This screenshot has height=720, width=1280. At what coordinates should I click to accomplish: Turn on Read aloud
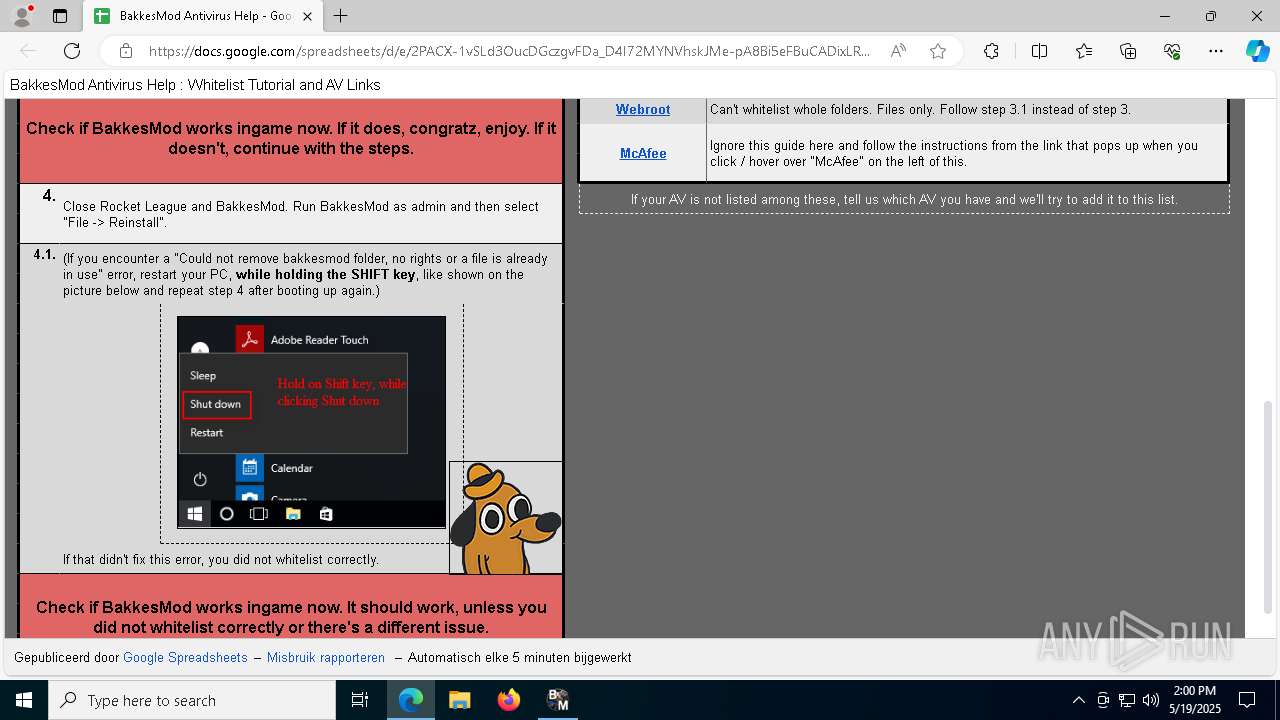point(898,51)
